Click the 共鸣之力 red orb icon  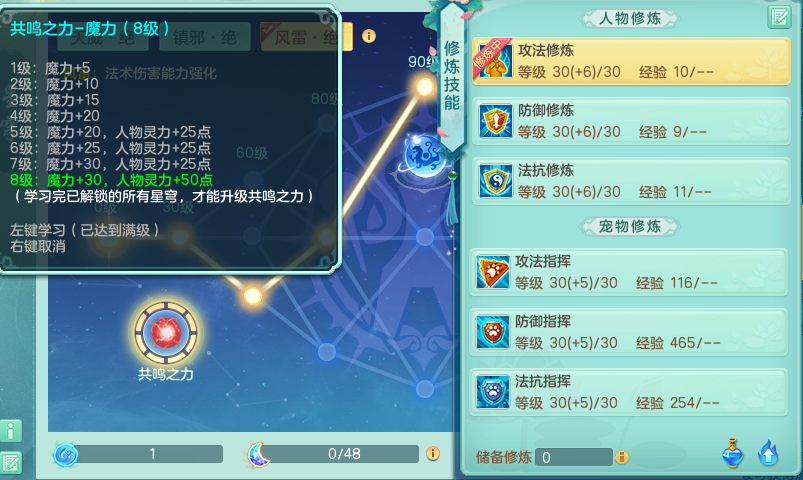[166, 333]
